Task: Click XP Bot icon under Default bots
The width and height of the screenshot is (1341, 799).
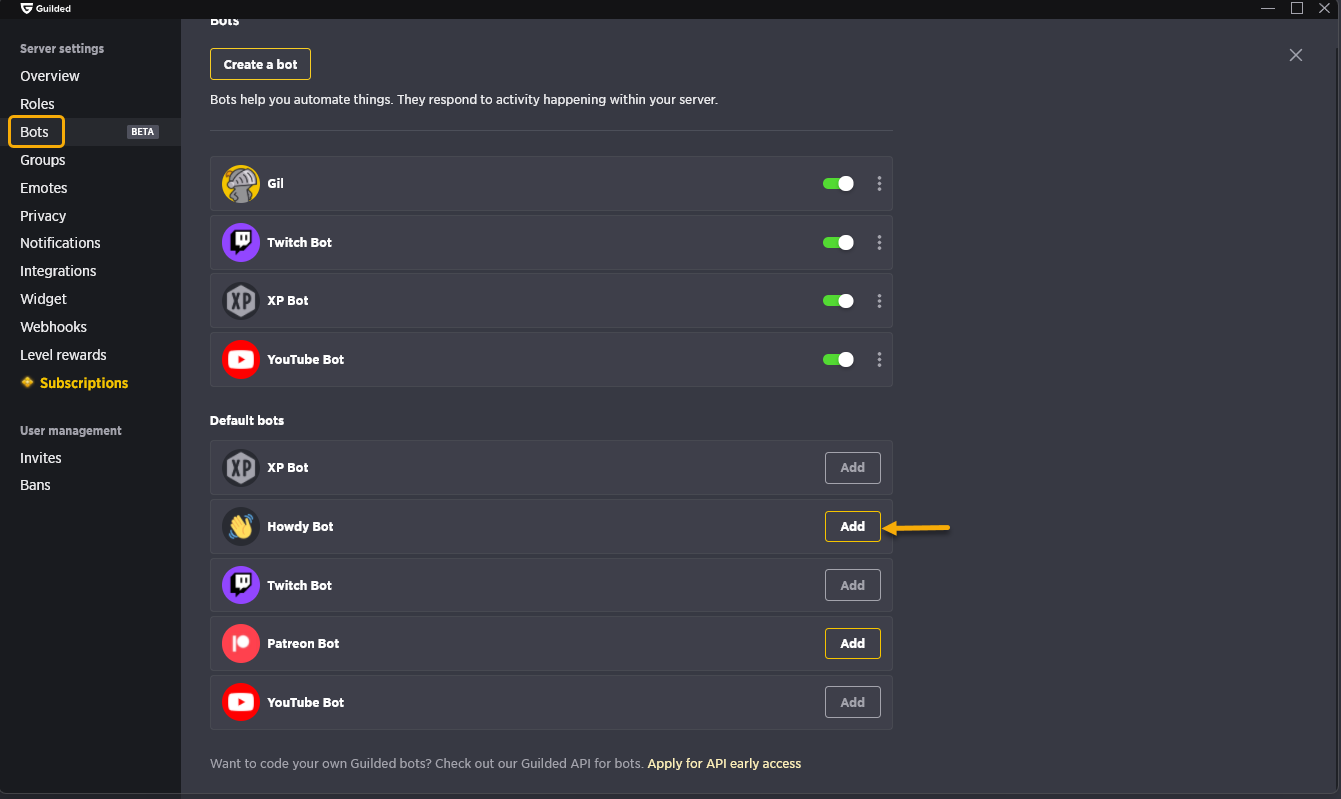Action: pyautogui.click(x=241, y=468)
